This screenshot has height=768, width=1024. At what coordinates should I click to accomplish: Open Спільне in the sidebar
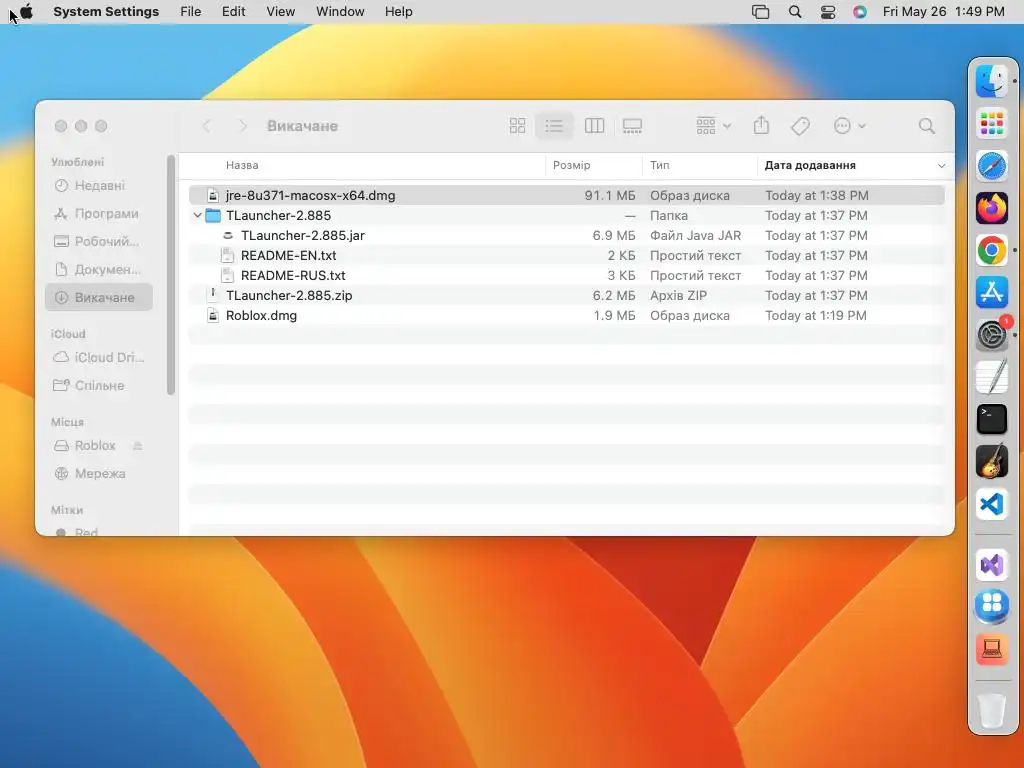click(x=99, y=385)
